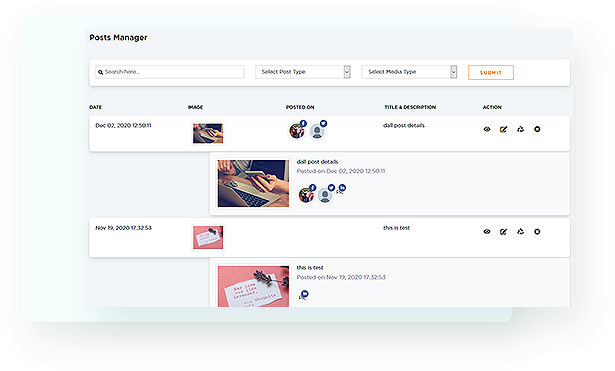
Task: Click the search magnifier icon
Action: pos(100,72)
